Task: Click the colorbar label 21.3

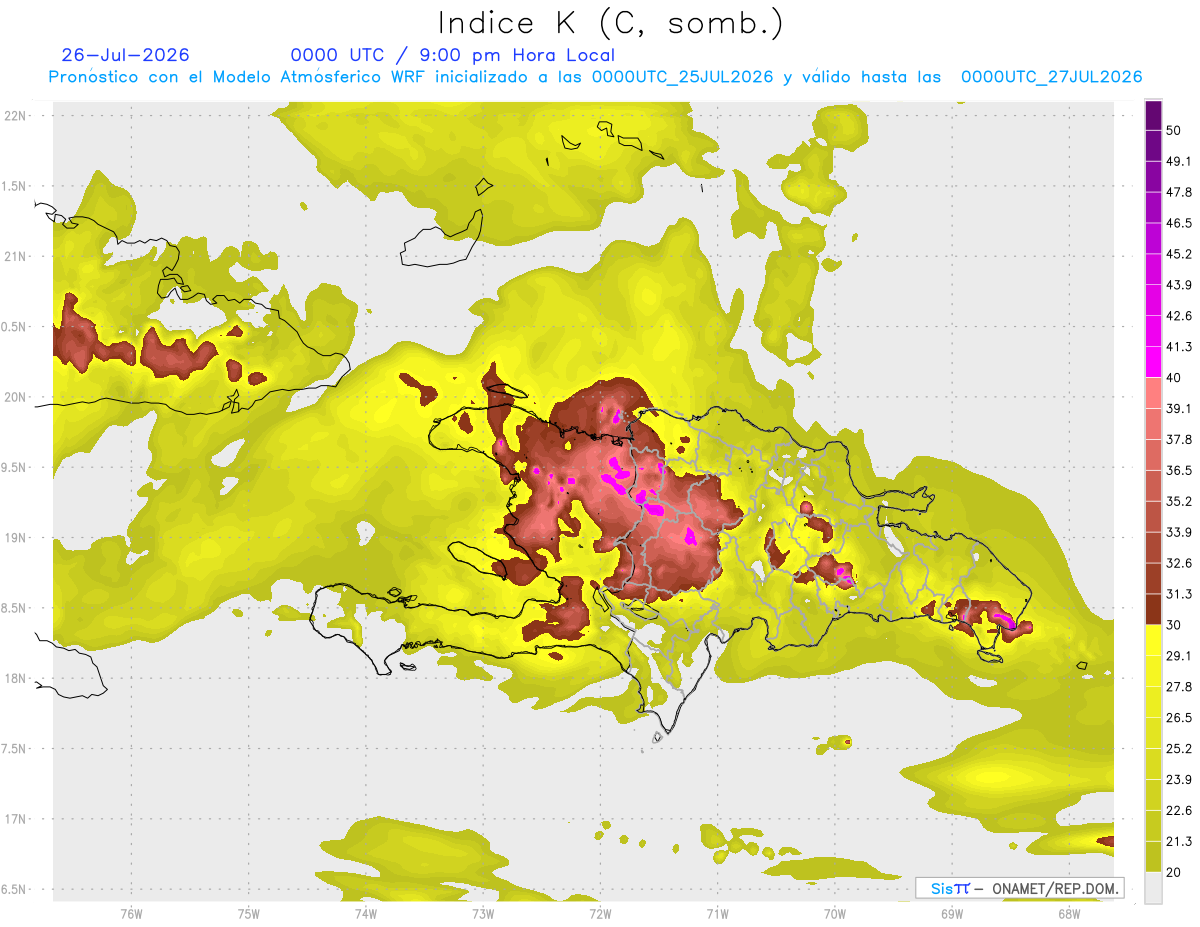Action: click(1179, 841)
